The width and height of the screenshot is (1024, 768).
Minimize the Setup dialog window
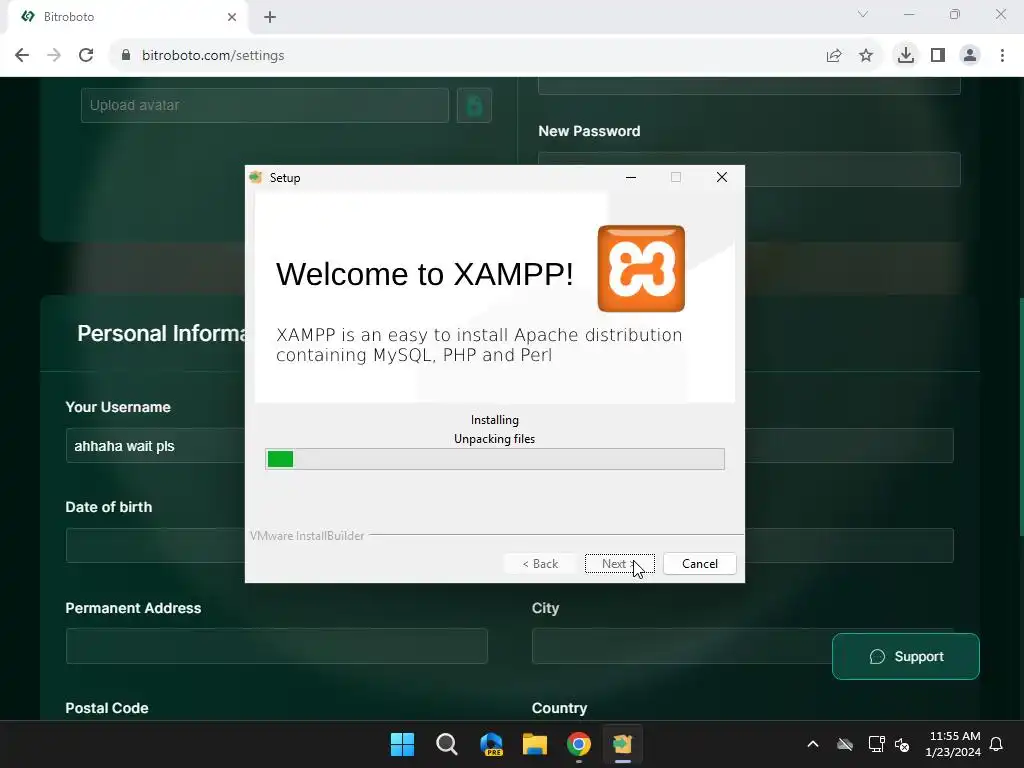click(631, 177)
